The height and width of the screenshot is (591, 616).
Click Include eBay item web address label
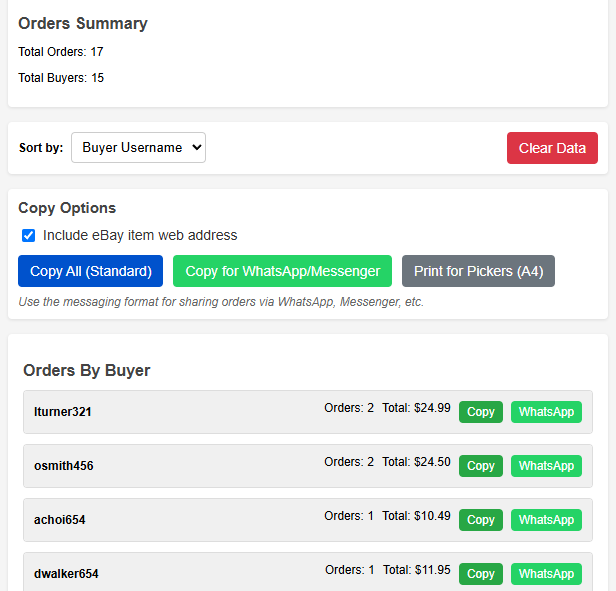tap(140, 235)
